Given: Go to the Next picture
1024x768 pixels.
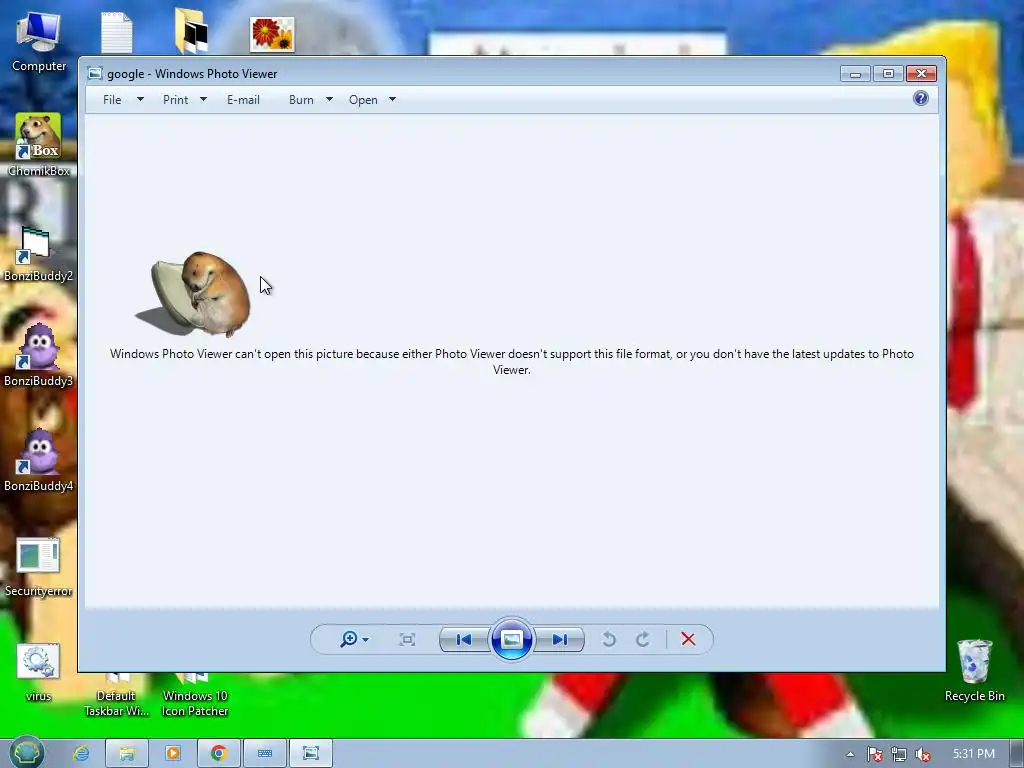Looking at the screenshot, I should coord(559,639).
